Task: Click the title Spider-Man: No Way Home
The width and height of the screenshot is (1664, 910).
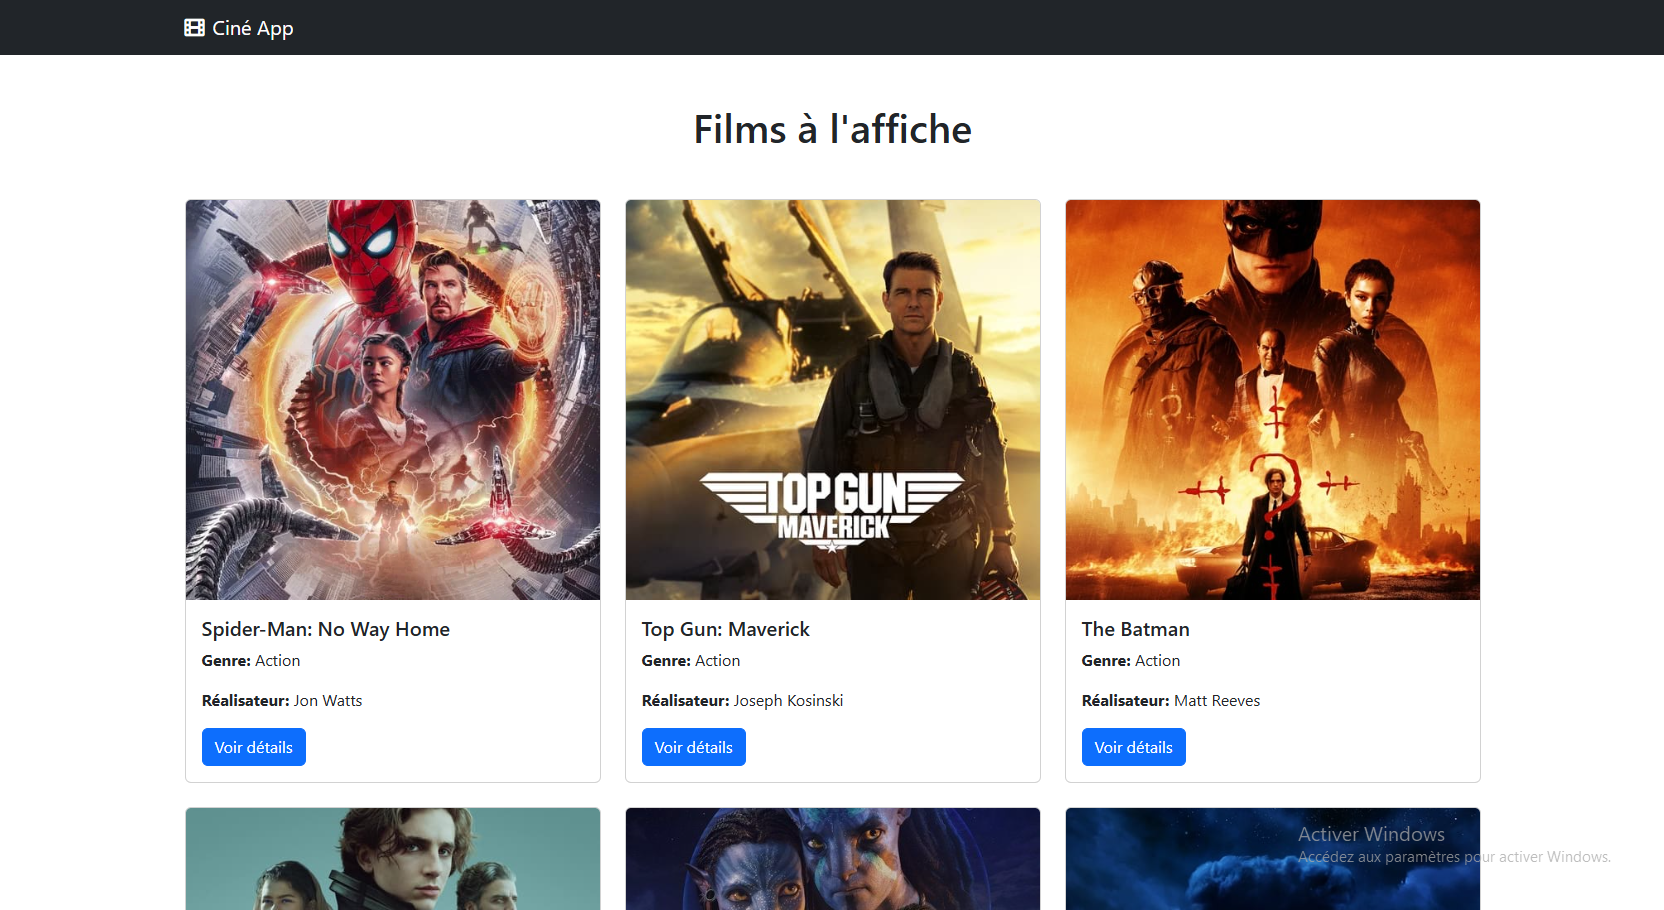Action: [326, 629]
